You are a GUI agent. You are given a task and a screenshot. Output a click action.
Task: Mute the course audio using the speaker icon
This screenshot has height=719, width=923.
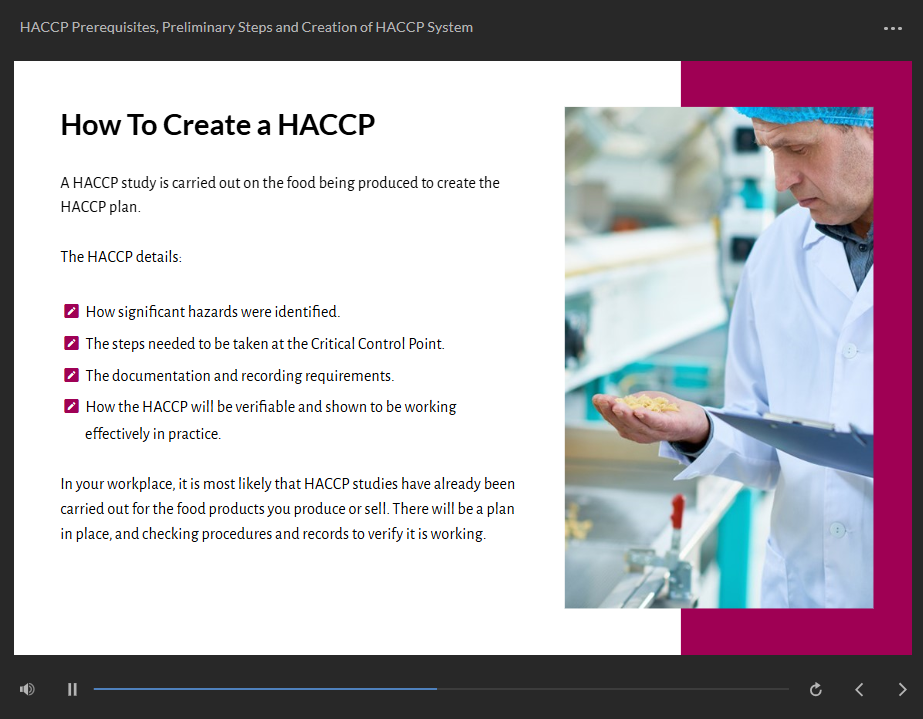point(27,689)
